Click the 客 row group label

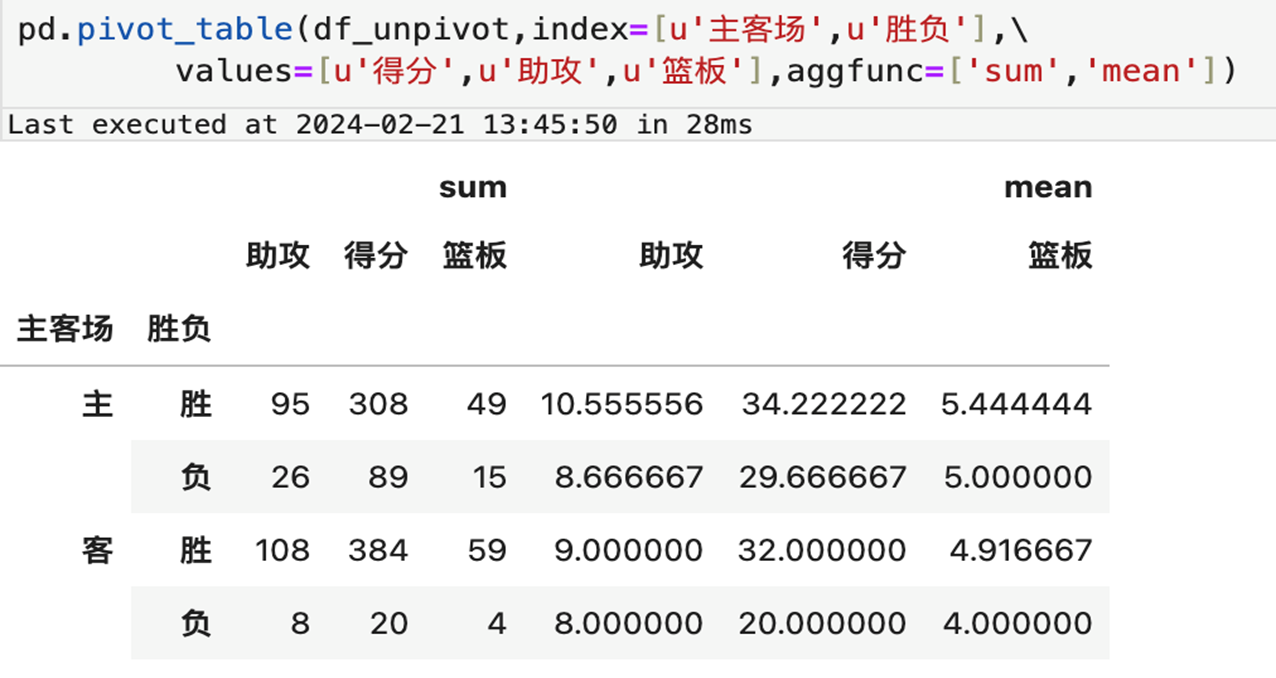click(97, 550)
